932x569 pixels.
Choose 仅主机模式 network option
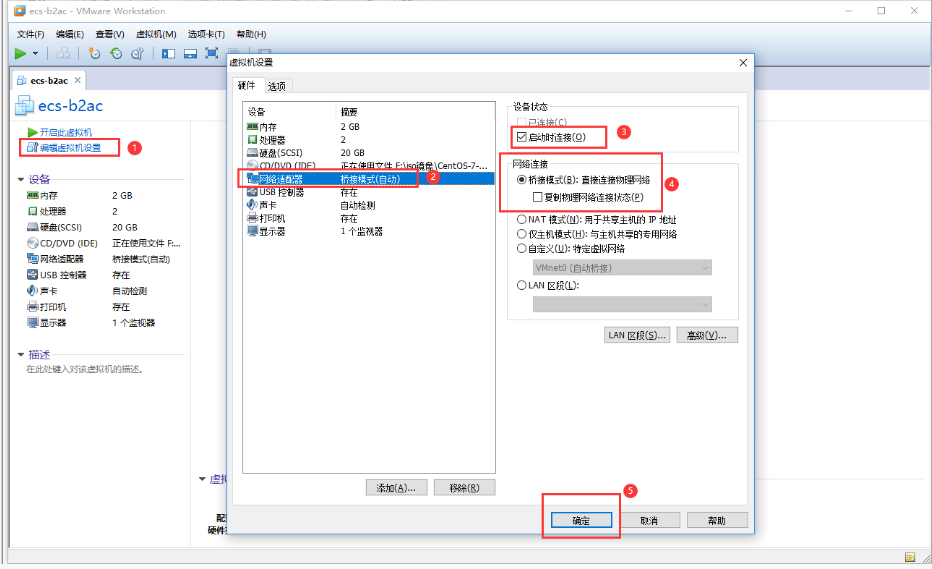point(522,234)
